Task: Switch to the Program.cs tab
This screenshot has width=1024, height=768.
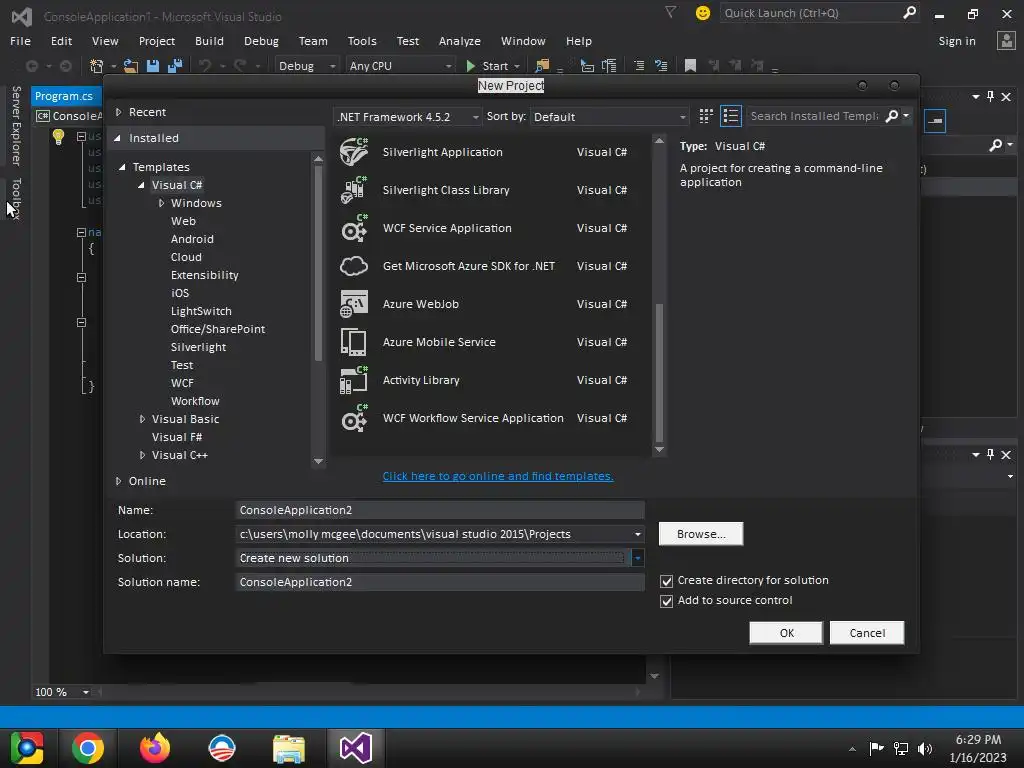Action: [x=64, y=96]
